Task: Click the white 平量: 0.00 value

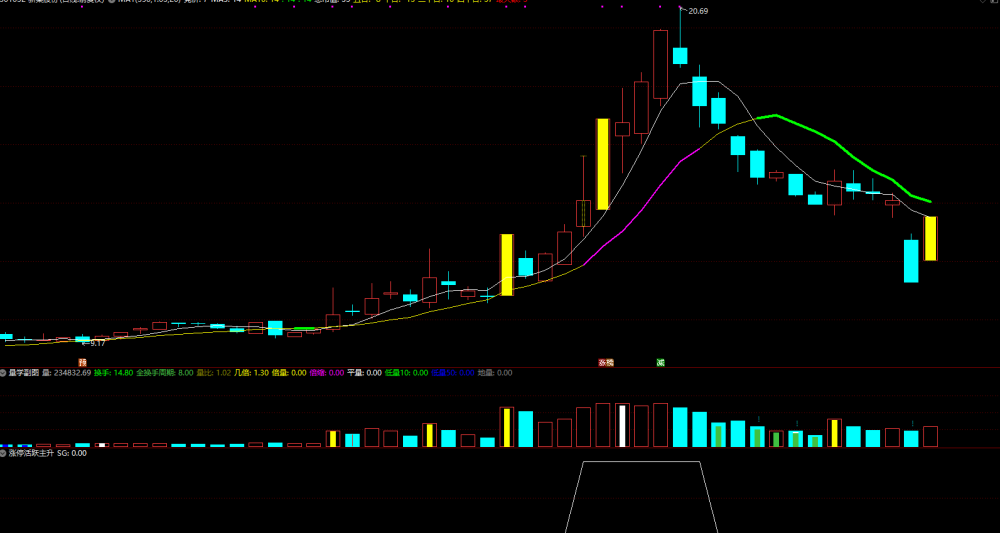Action: [364, 372]
